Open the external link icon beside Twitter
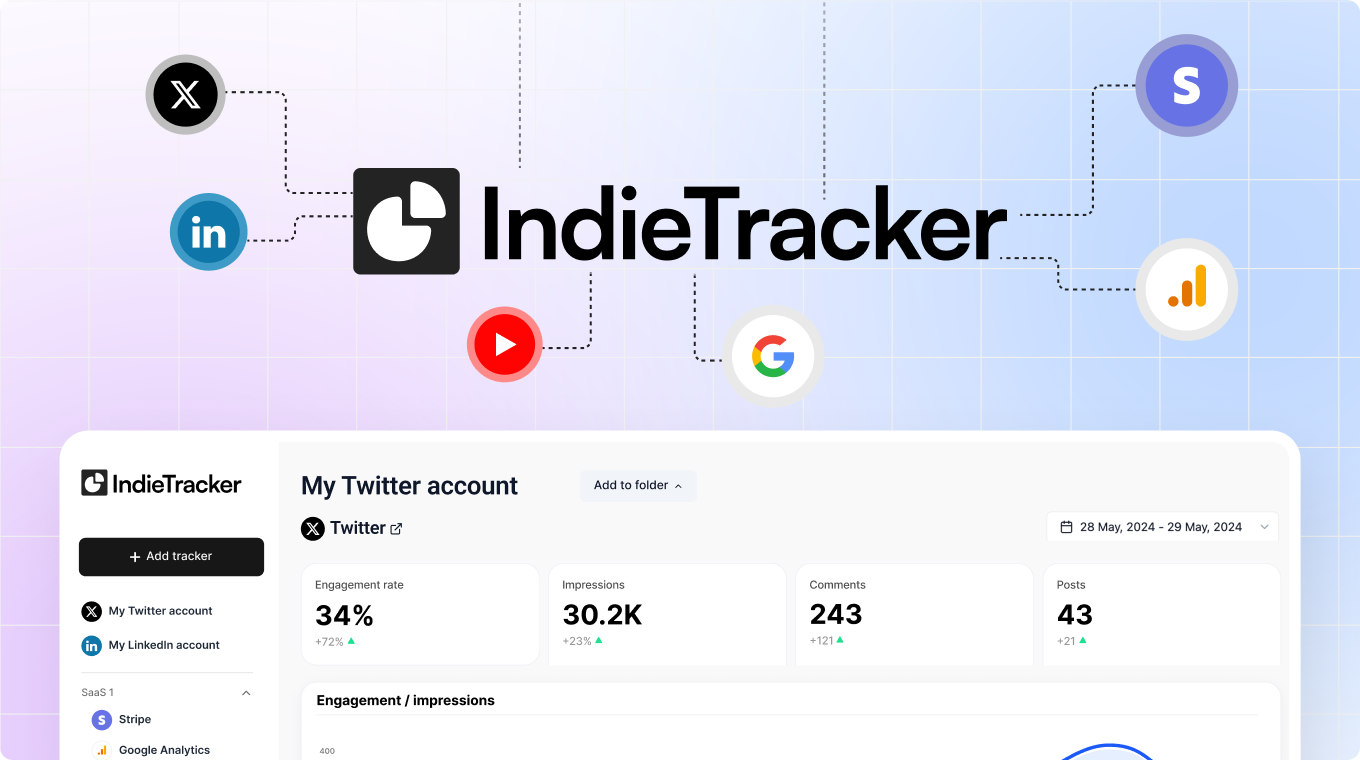1360x760 pixels. point(396,529)
